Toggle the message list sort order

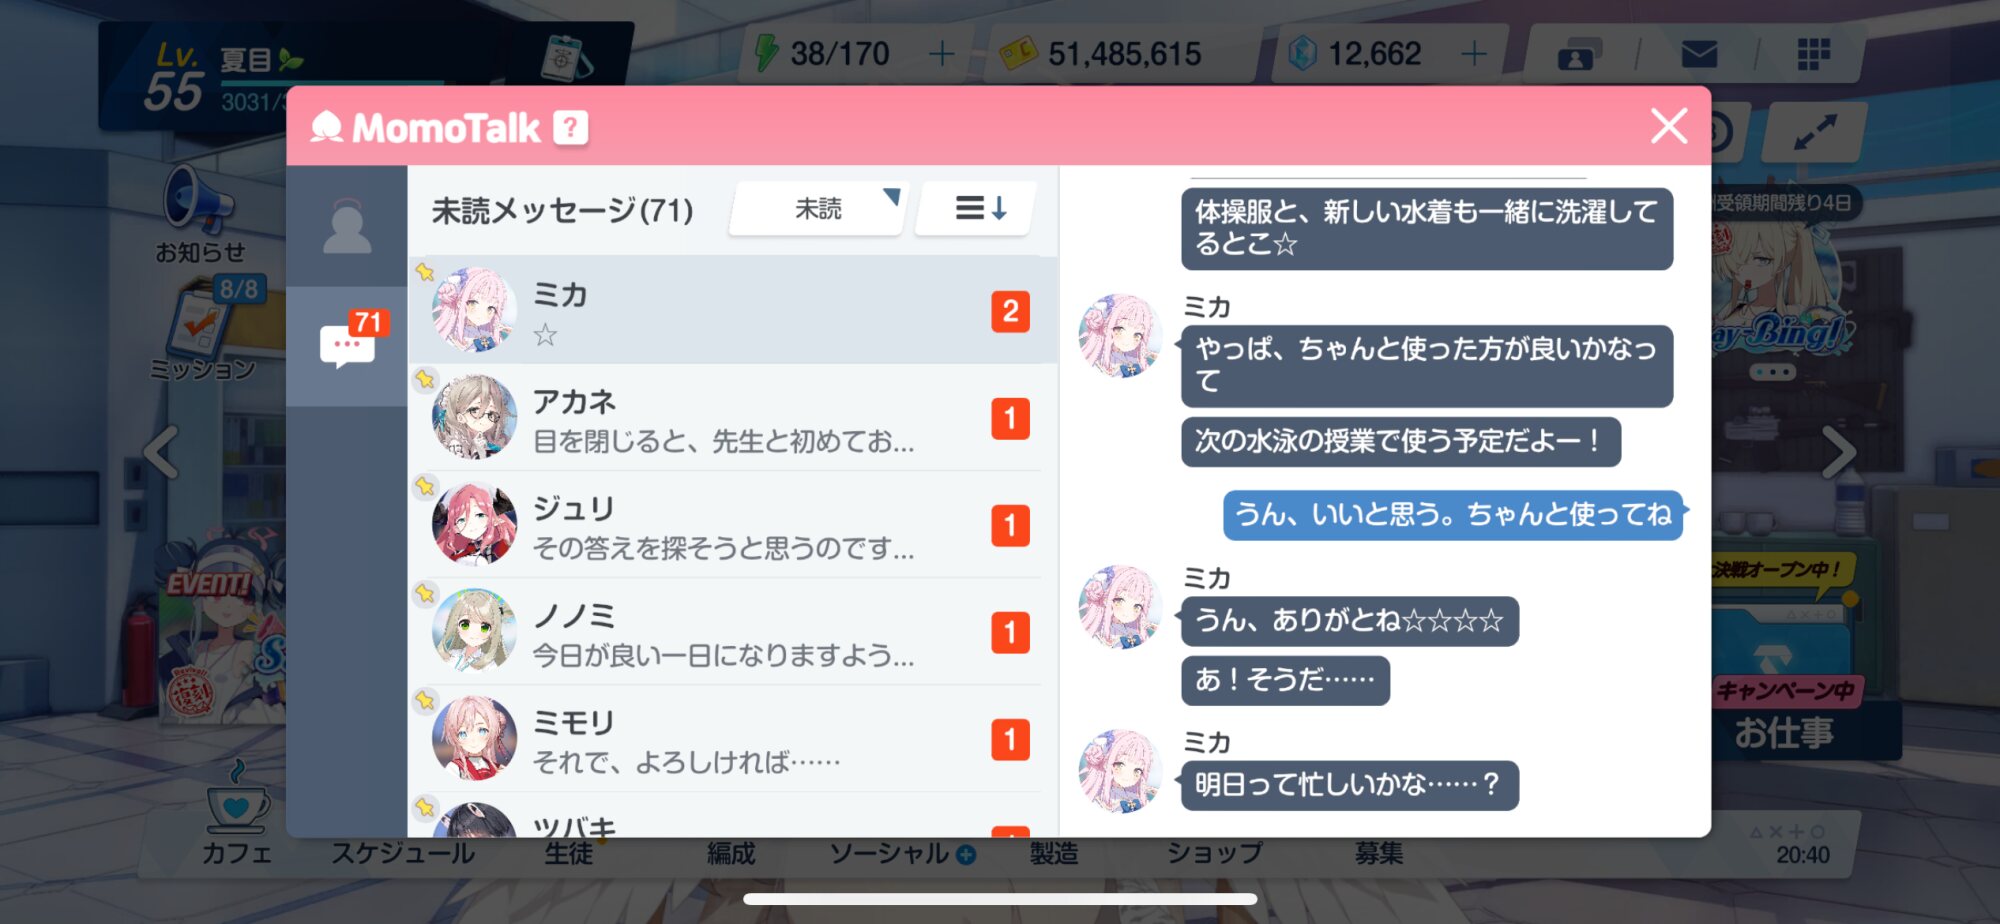click(979, 208)
